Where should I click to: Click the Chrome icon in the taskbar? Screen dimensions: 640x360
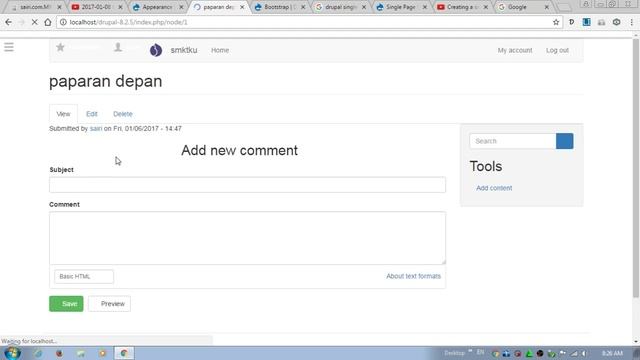(124, 353)
